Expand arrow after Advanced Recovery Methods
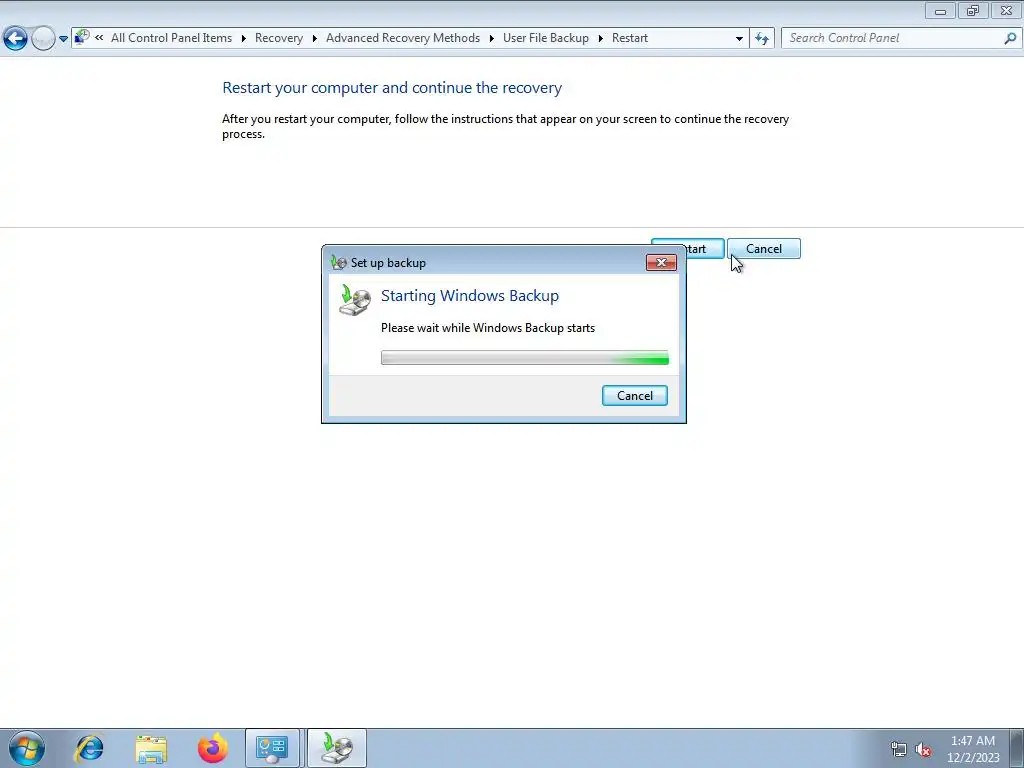Screen dimensions: 1024x768 coord(492,39)
